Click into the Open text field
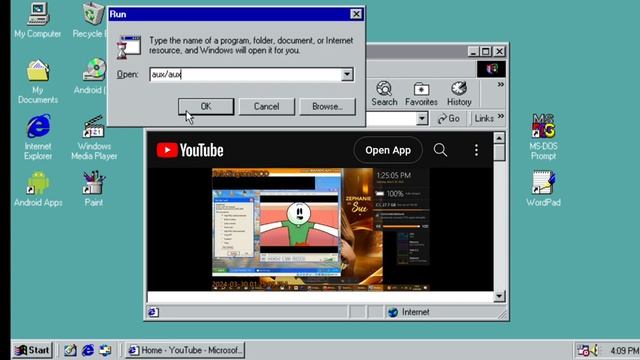This screenshot has width=640, height=360. tap(246, 74)
